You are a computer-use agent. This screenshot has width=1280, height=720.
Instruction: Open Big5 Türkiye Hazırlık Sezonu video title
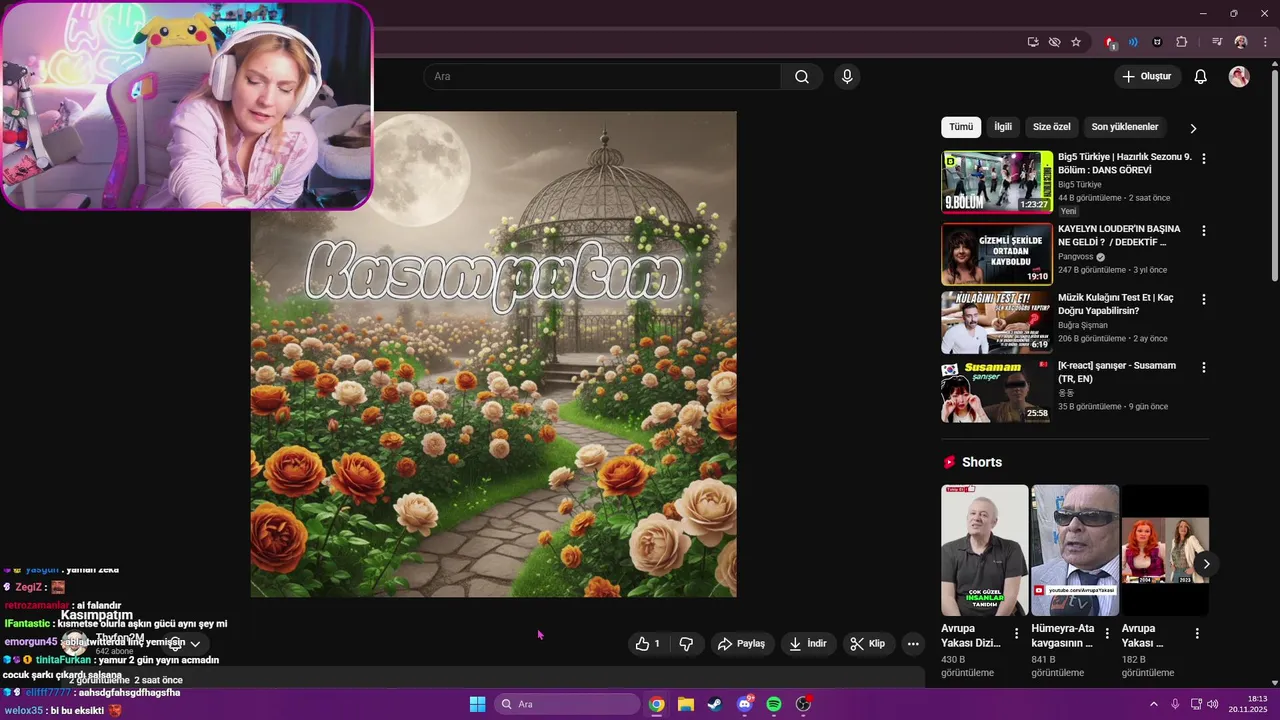pyautogui.click(x=1125, y=163)
